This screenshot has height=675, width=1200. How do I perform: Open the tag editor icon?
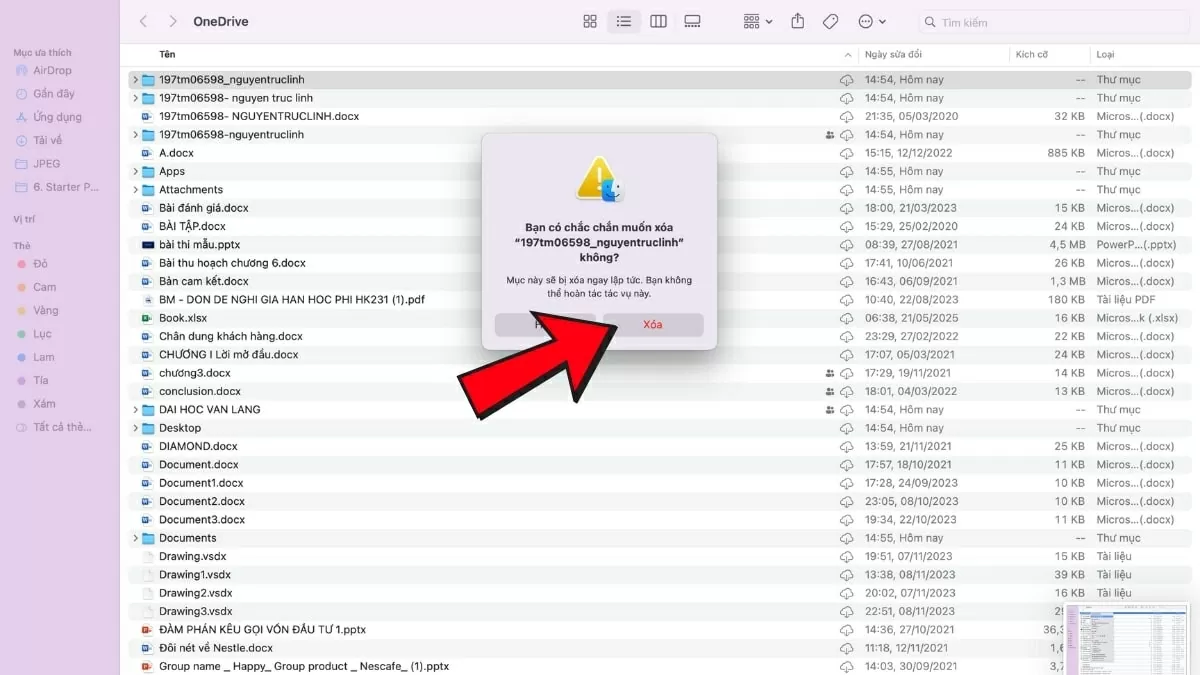click(x=830, y=22)
